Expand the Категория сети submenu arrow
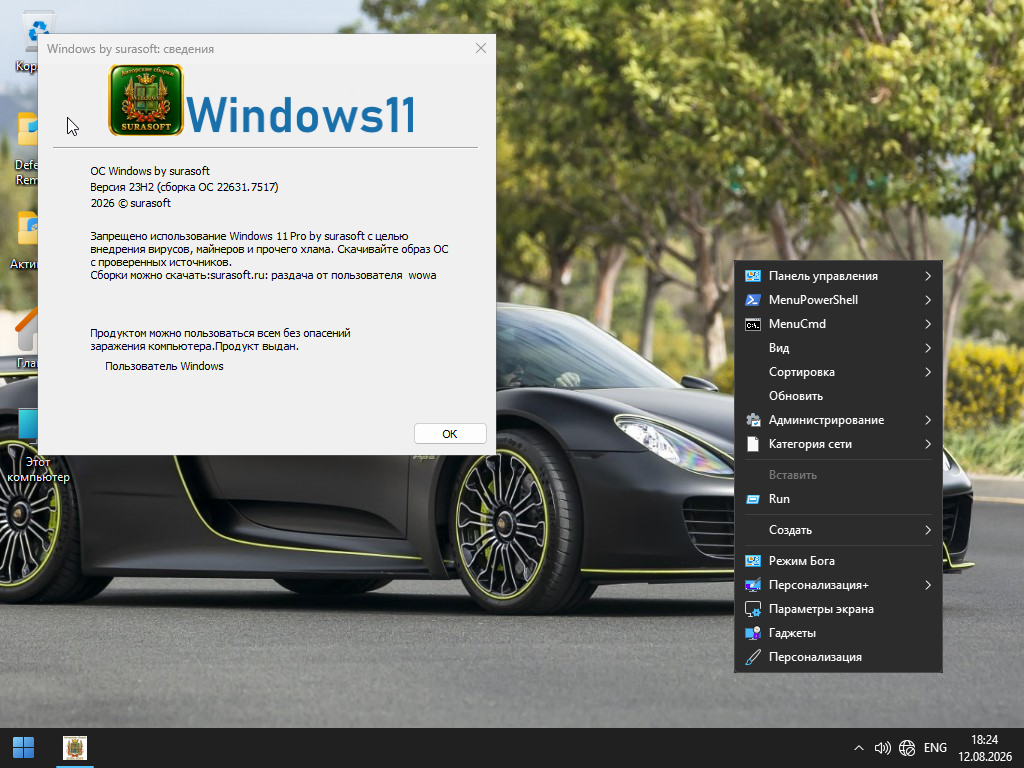Viewport: 1024px width, 768px height. (928, 444)
